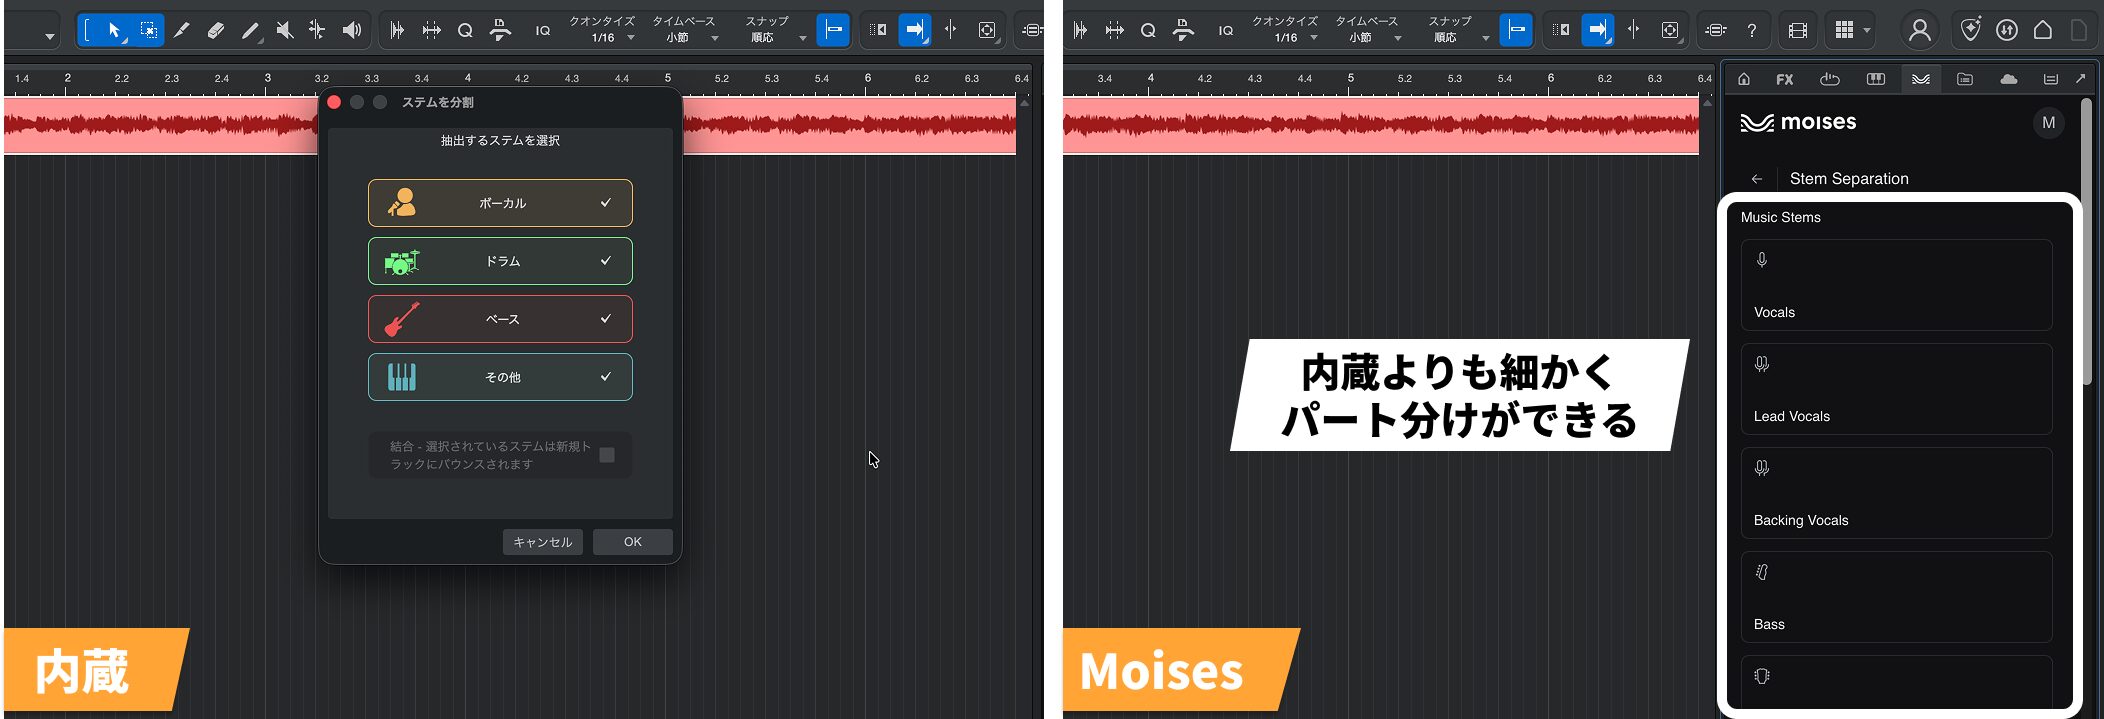The image size is (2104, 719).
Task: Go back using arrow beside Stem Separation
Action: (1757, 179)
